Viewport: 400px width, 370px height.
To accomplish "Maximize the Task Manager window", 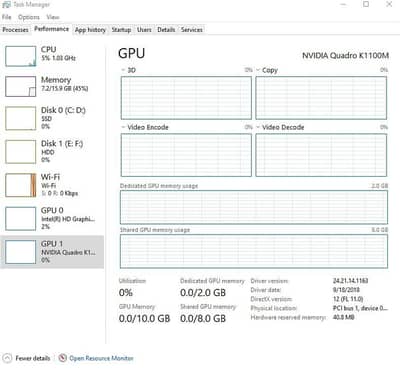I will [366, 4].
